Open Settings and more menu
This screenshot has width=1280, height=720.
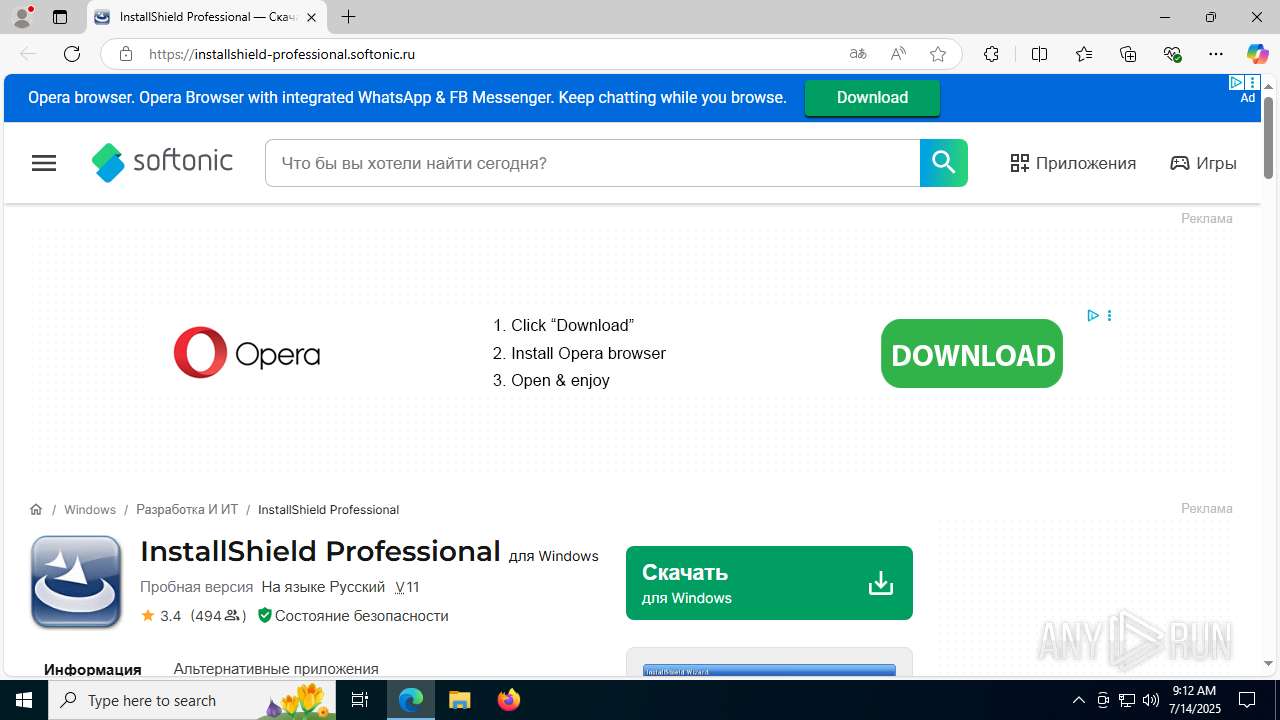click(x=1216, y=54)
